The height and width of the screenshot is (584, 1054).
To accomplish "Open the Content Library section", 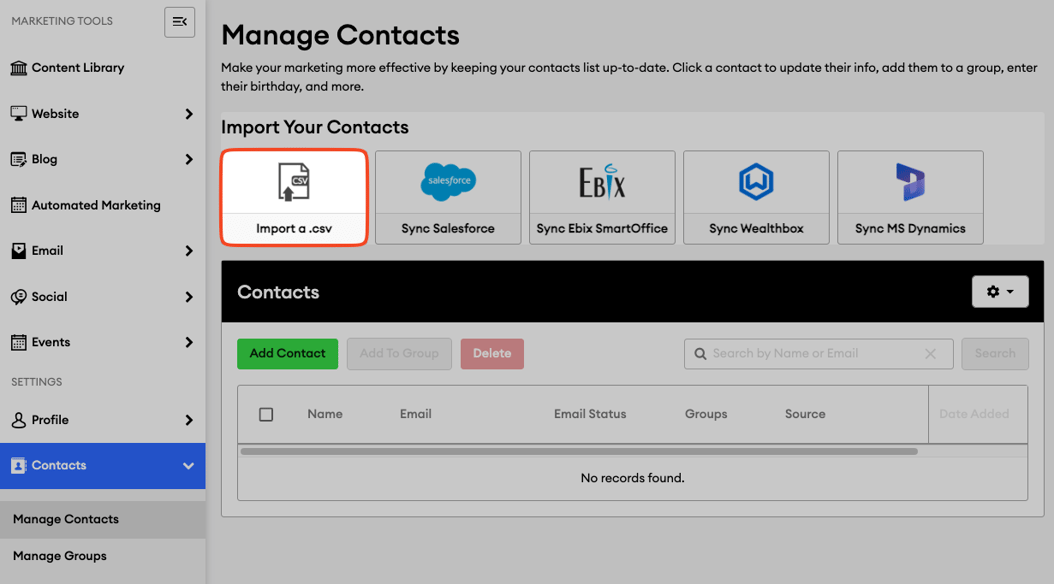I will click(75, 67).
